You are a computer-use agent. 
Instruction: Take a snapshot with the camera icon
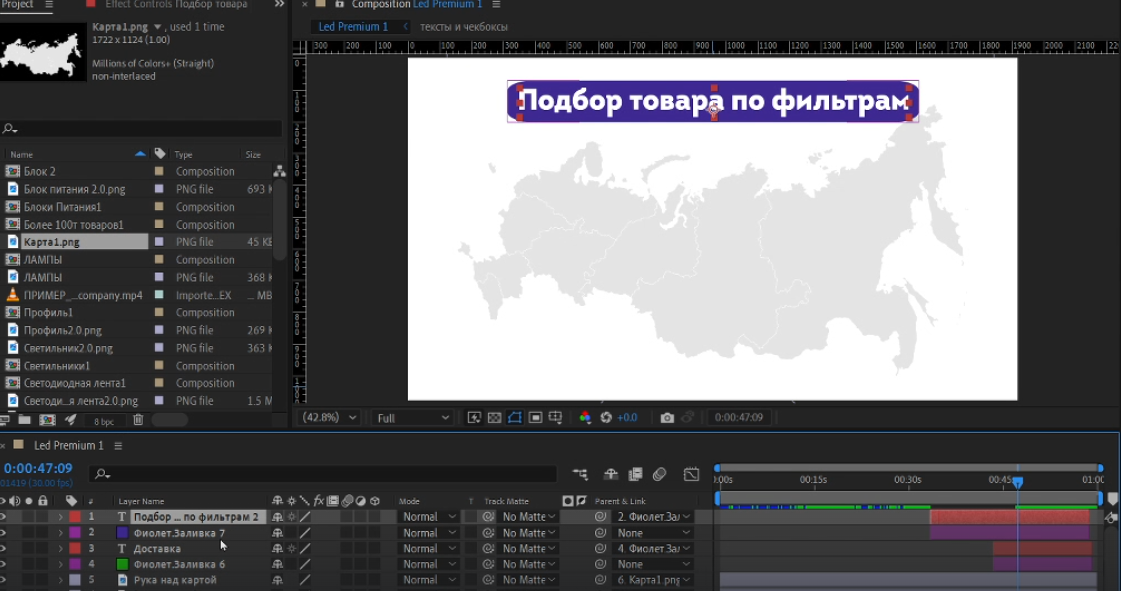pos(667,418)
